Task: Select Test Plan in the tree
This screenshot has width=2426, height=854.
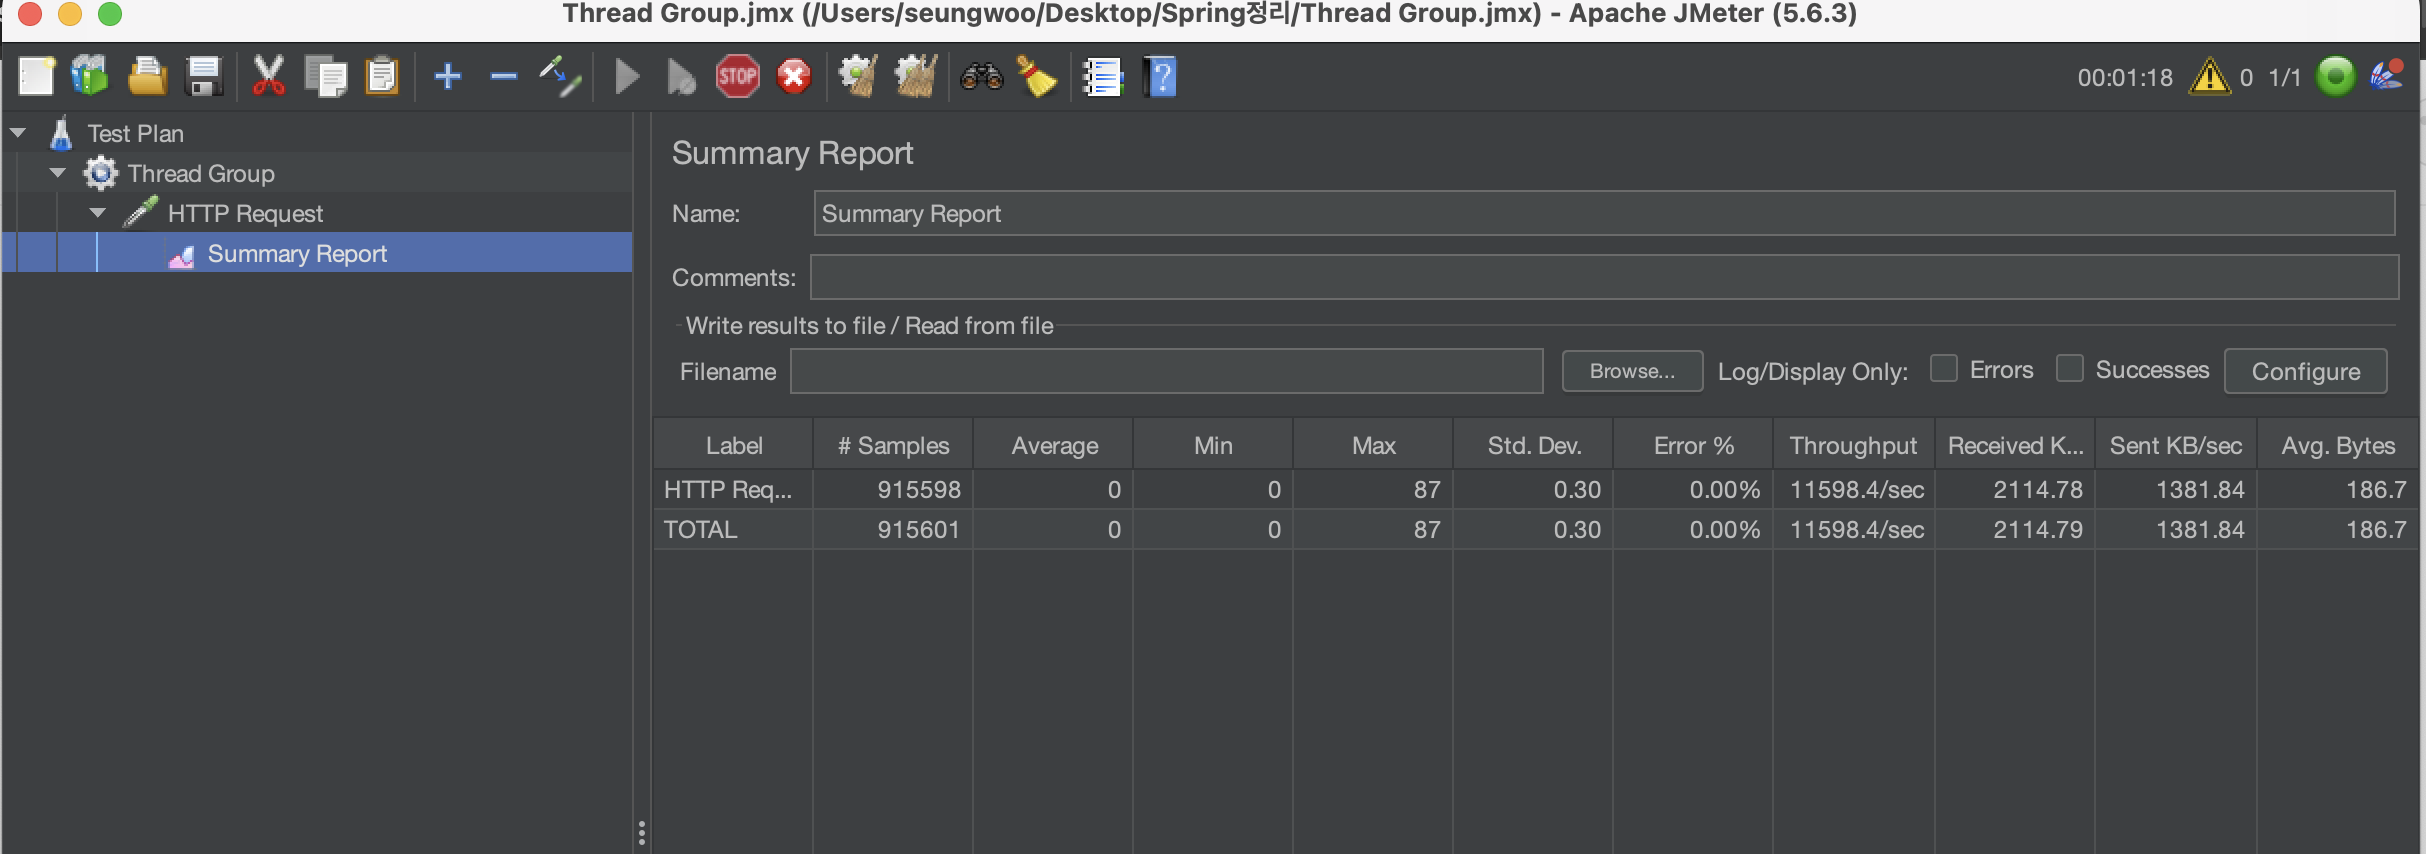Action: (136, 133)
